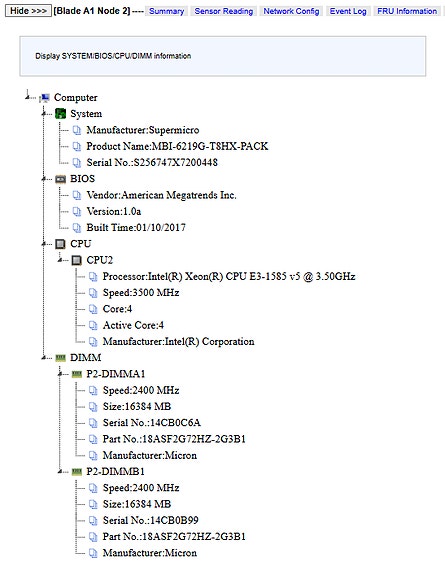445x575 pixels.
Task: Collapse the CPU2 tree node
Action: pos(60,259)
